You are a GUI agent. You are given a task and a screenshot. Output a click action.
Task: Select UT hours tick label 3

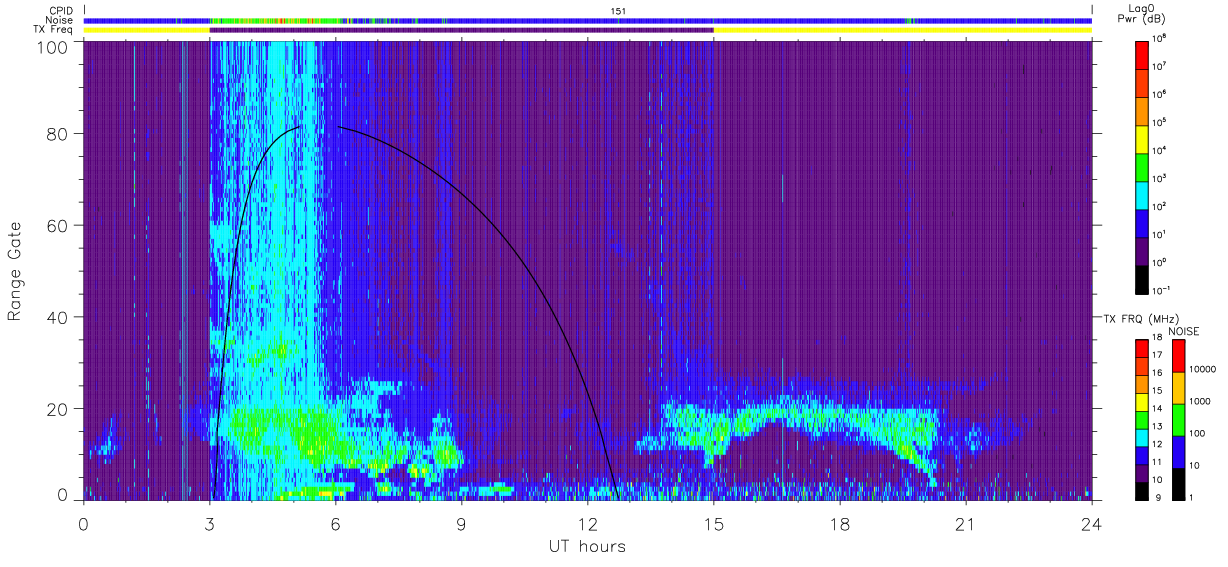point(210,524)
